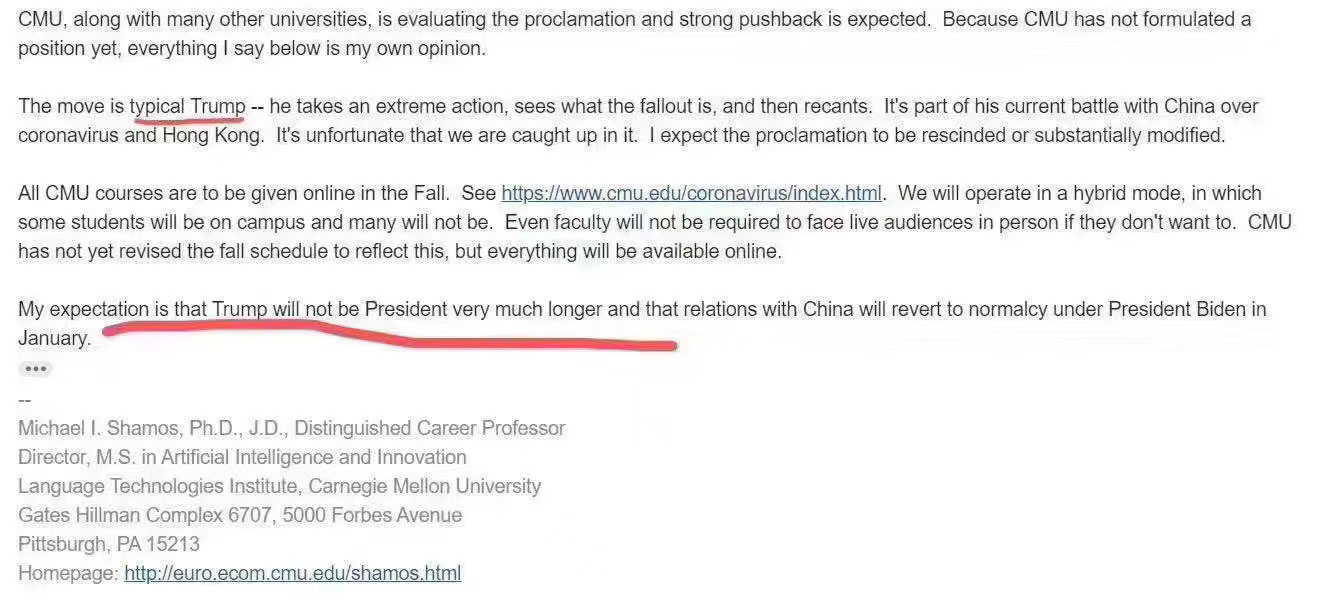Click the word 'January.' ending the last paragraph

point(54,338)
